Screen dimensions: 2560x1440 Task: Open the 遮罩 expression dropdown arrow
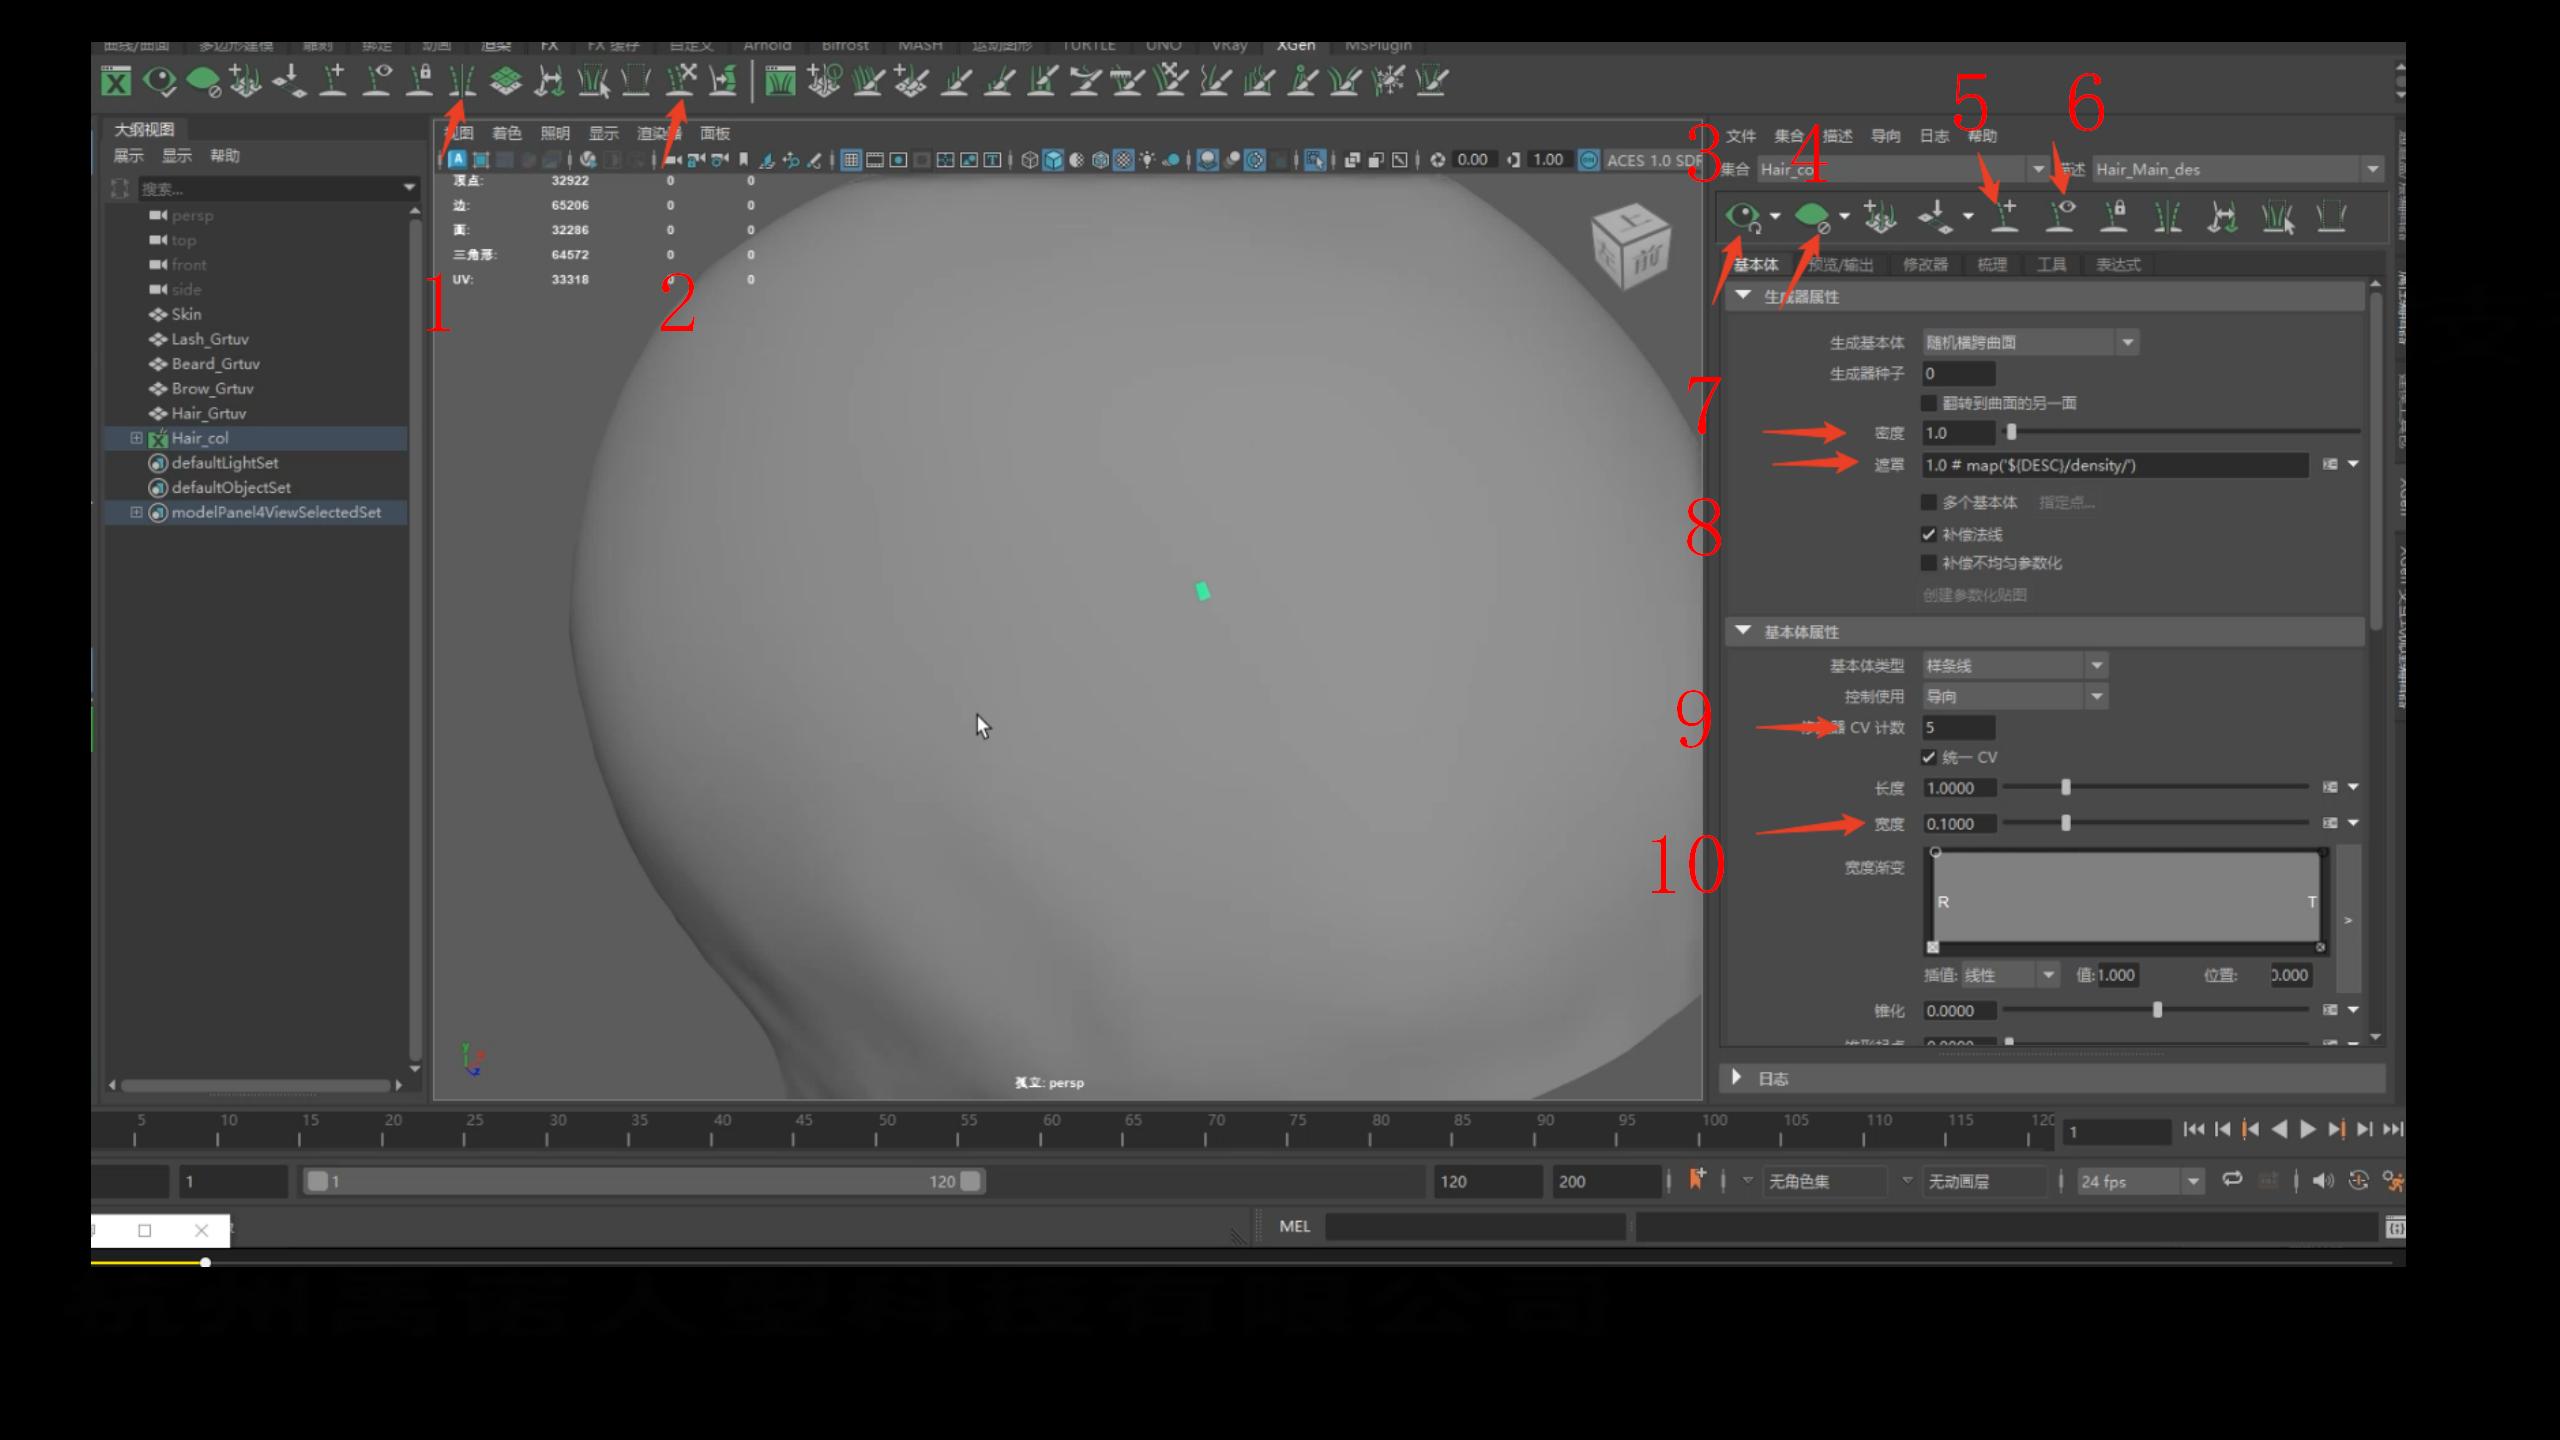click(2353, 464)
